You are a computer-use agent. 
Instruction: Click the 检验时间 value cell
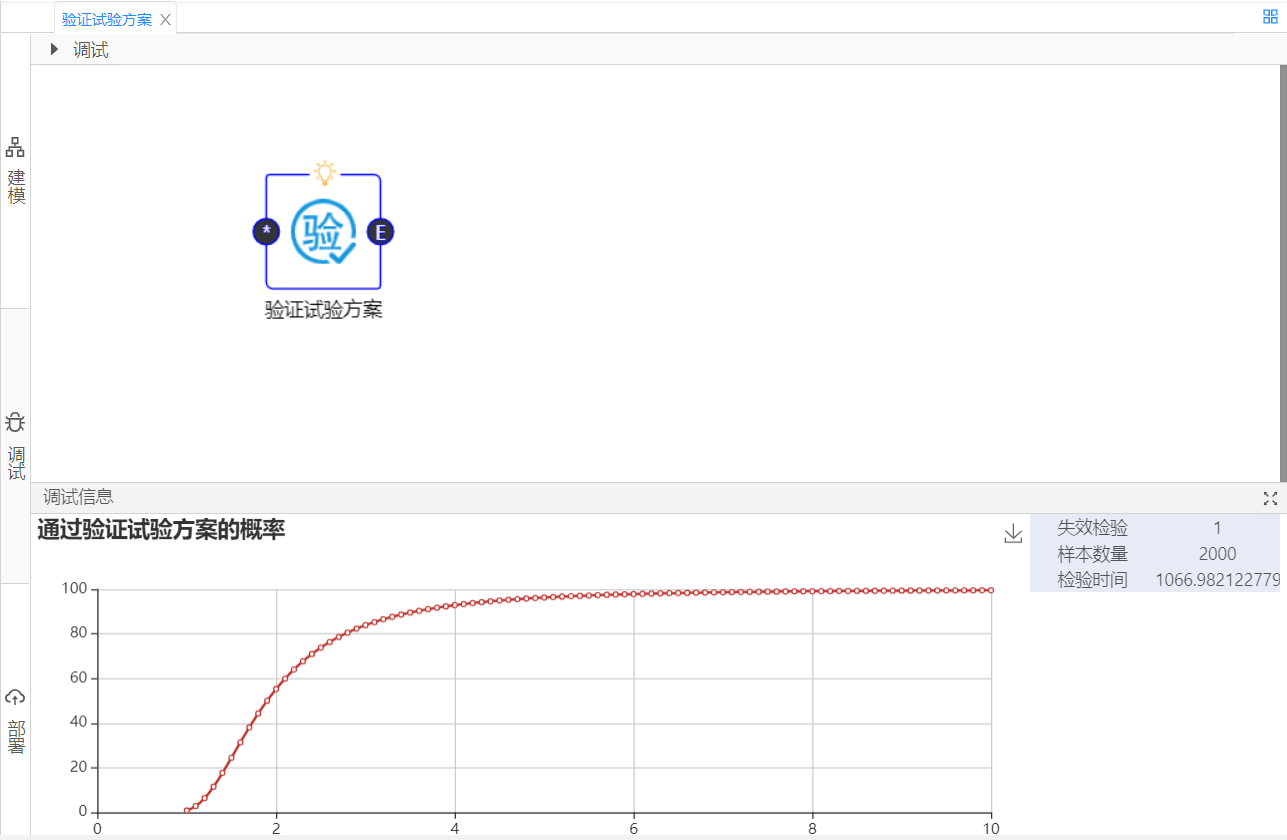click(x=1217, y=580)
